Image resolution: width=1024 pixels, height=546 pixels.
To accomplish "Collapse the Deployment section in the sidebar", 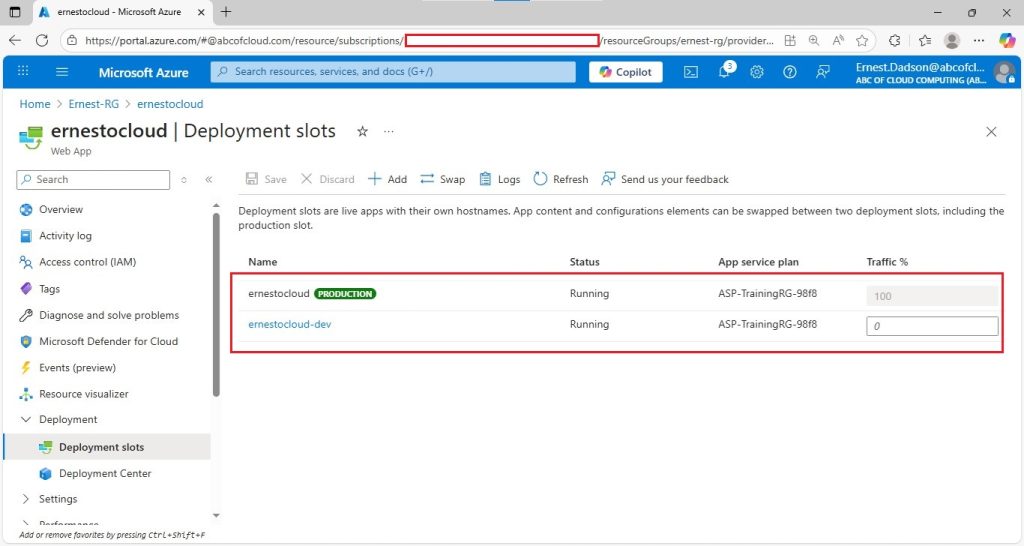I will (x=26, y=419).
